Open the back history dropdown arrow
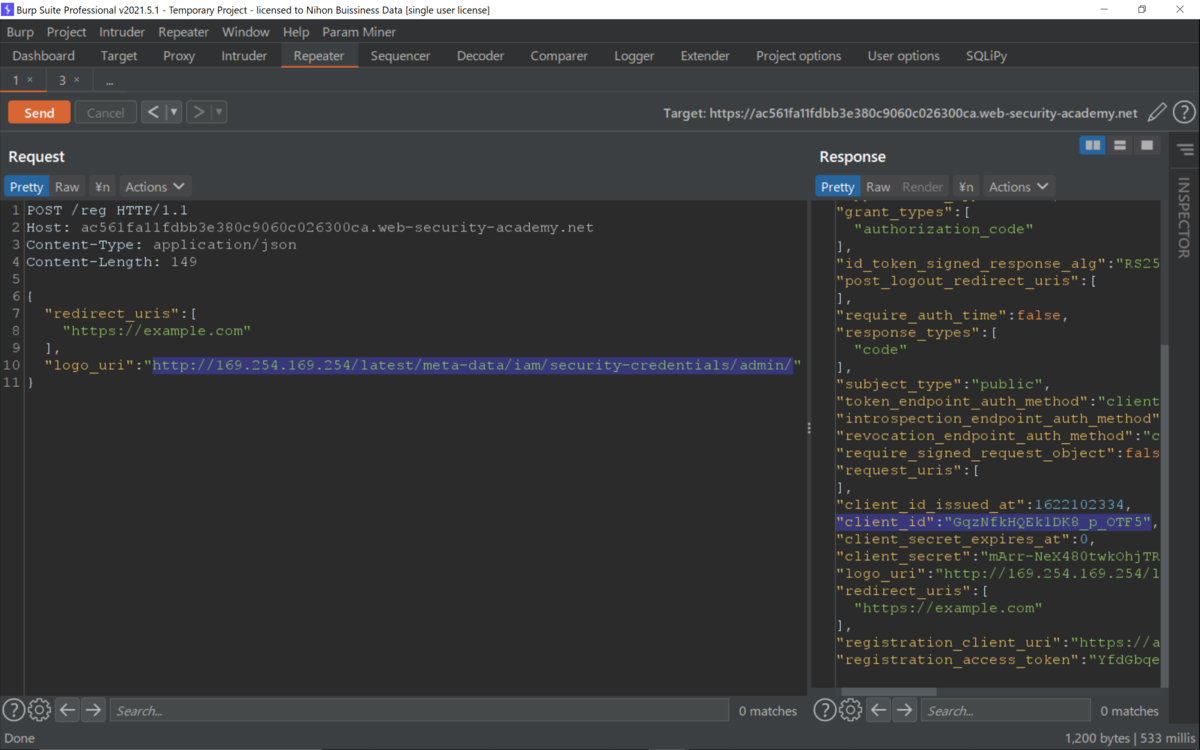Viewport: 1200px width, 750px height. (174, 112)
